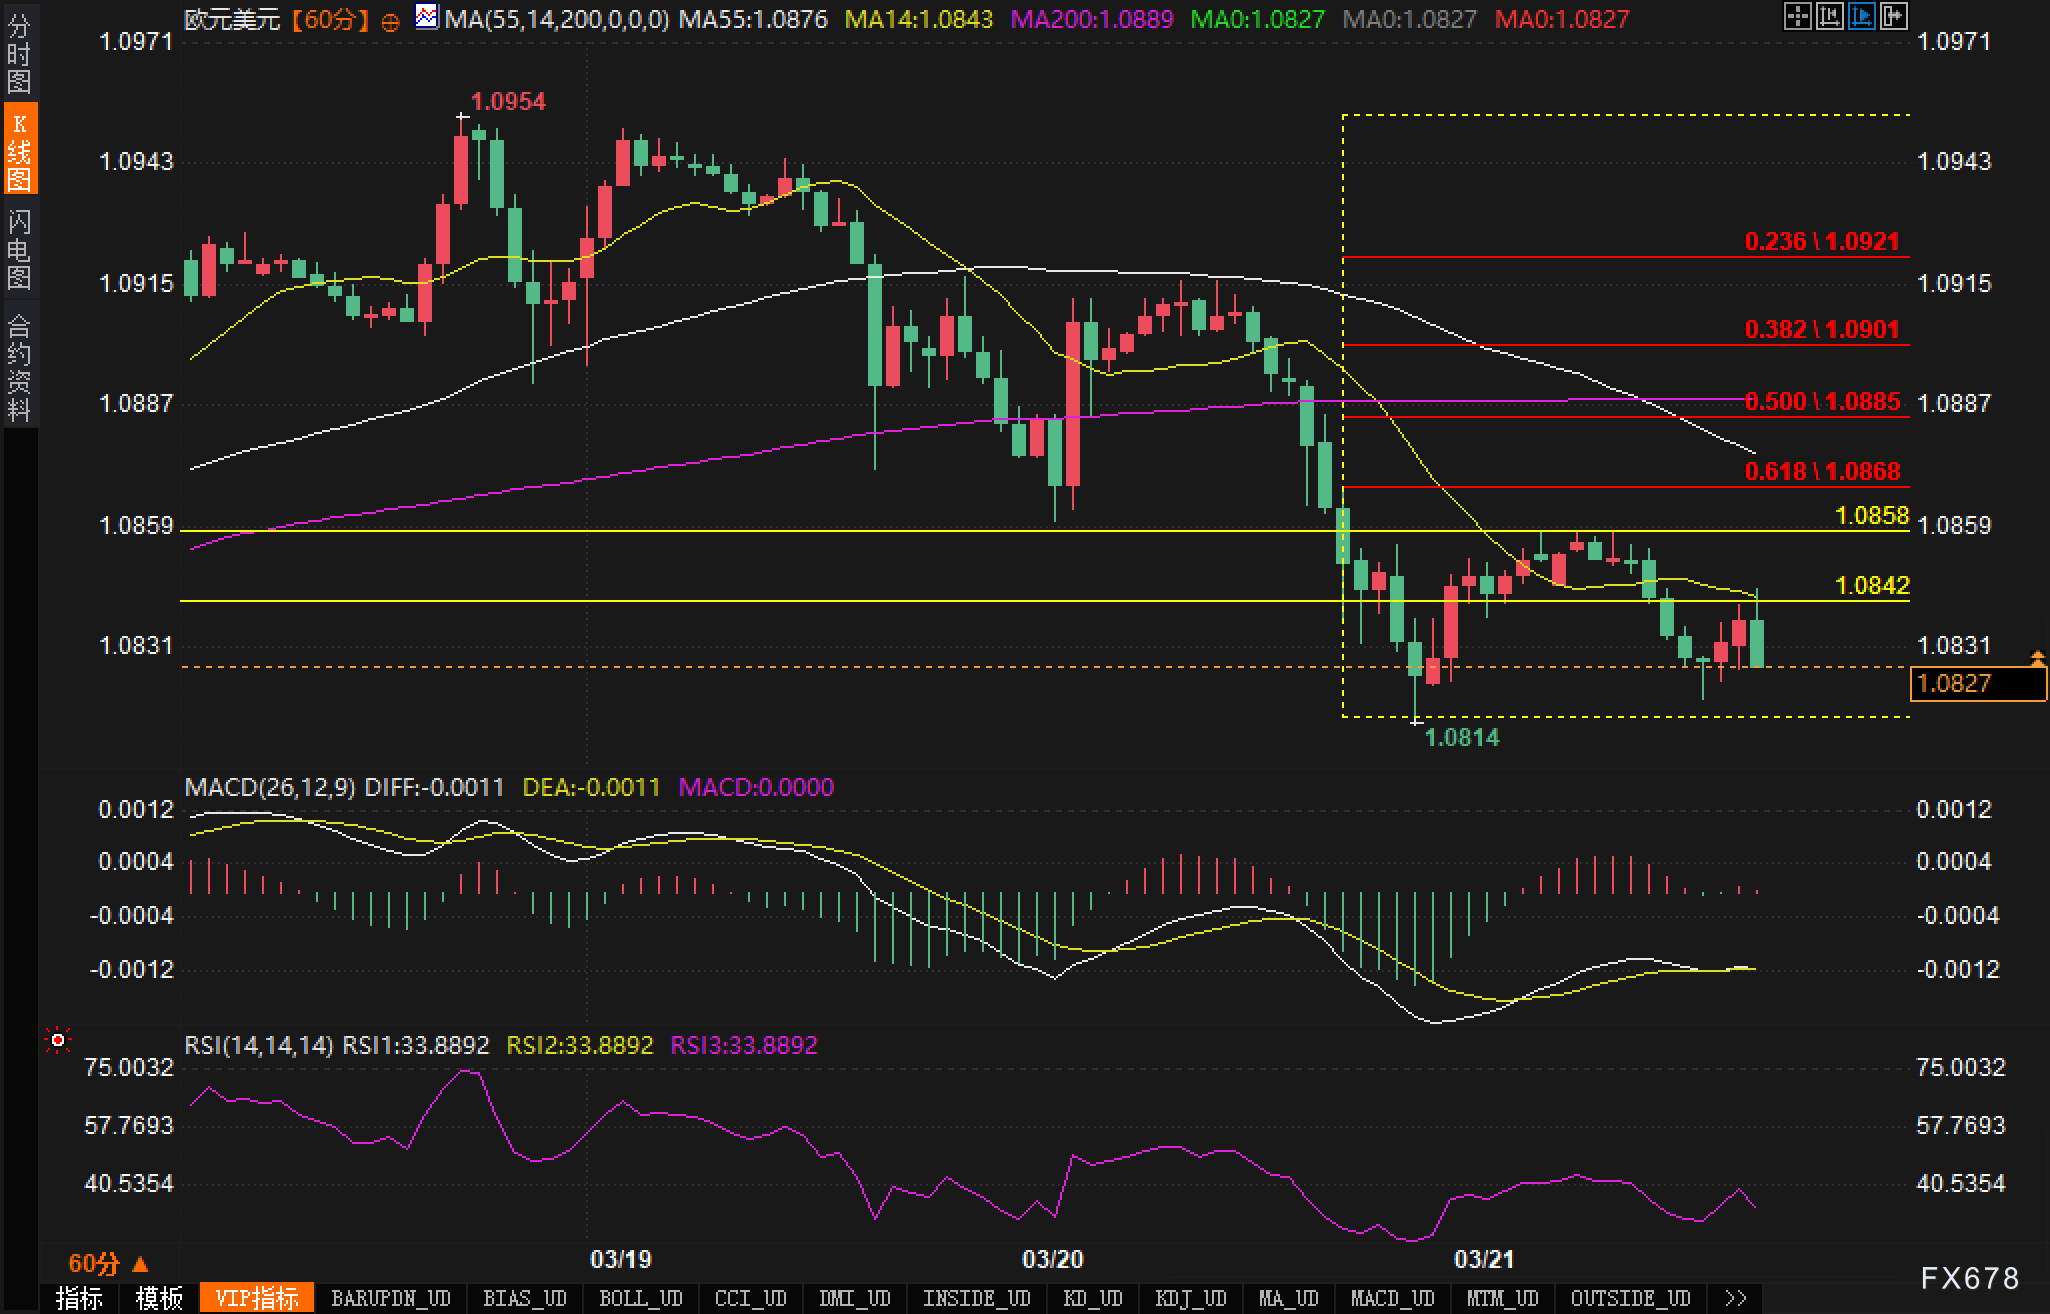
Task: Open the 模板 tab at bottom
Action: (159, 1298)
